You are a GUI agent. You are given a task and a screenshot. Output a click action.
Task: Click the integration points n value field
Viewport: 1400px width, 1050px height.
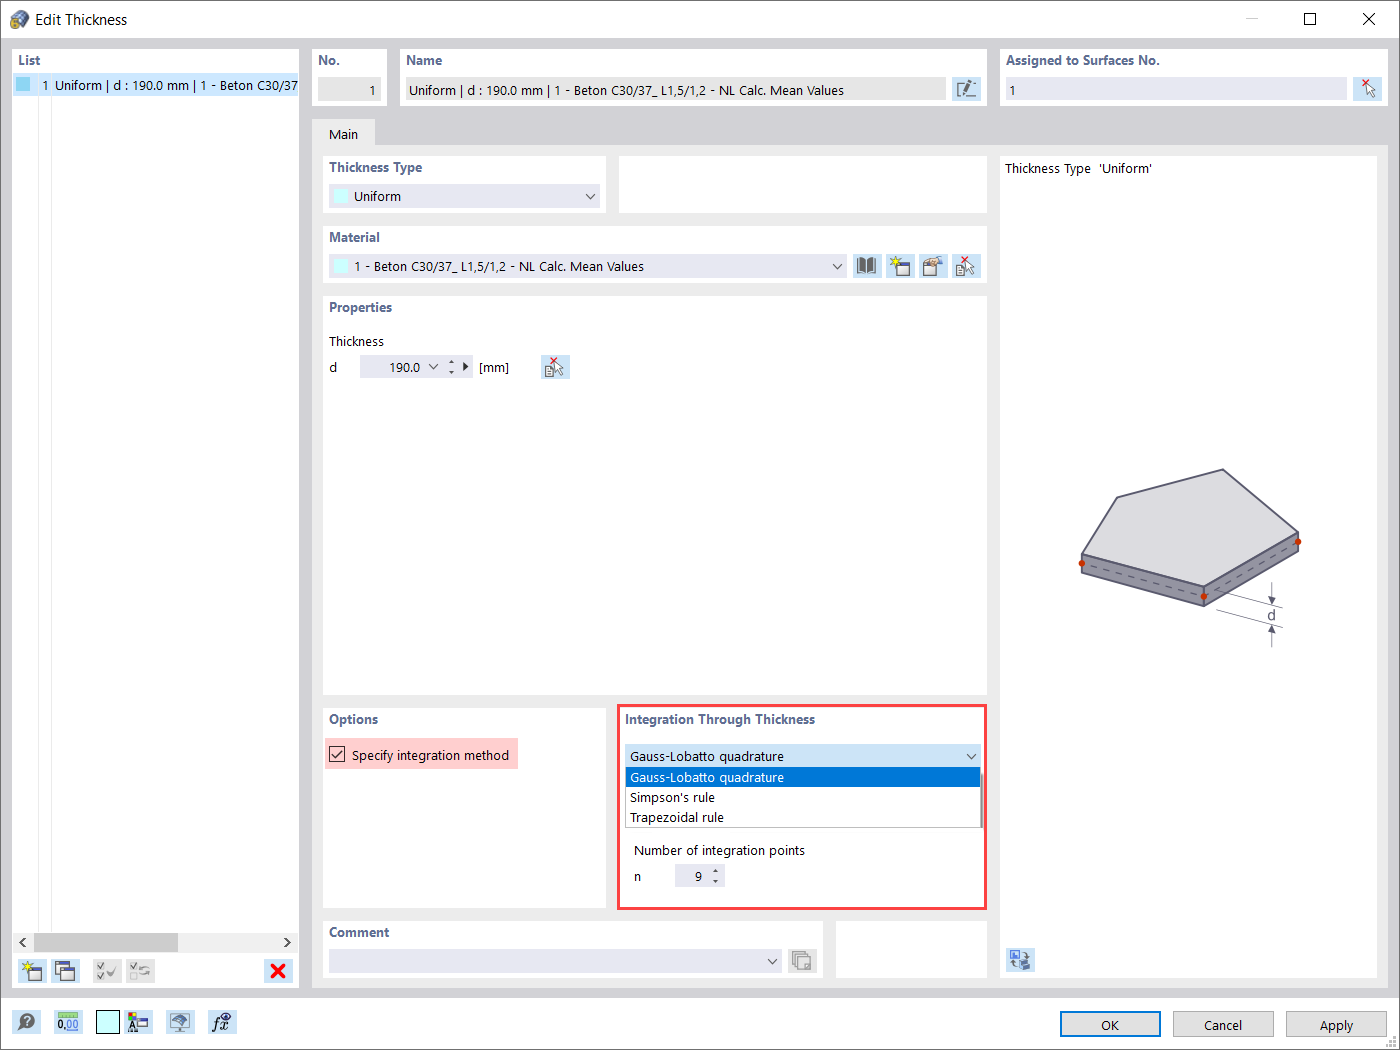tap(691, 876)
